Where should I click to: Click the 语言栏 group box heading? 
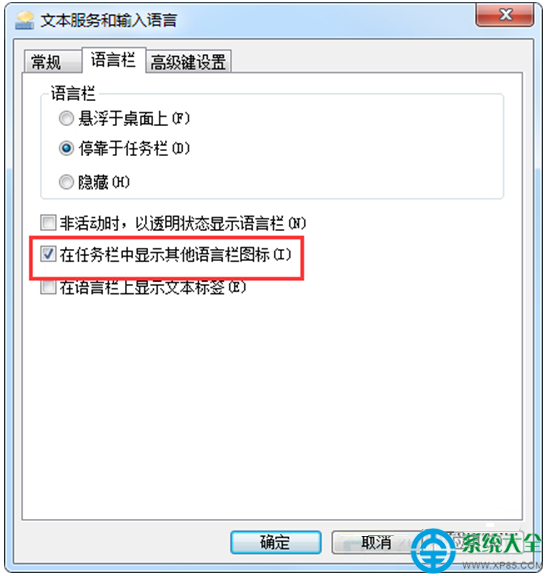pyautogui.click(x=73, y=93)
